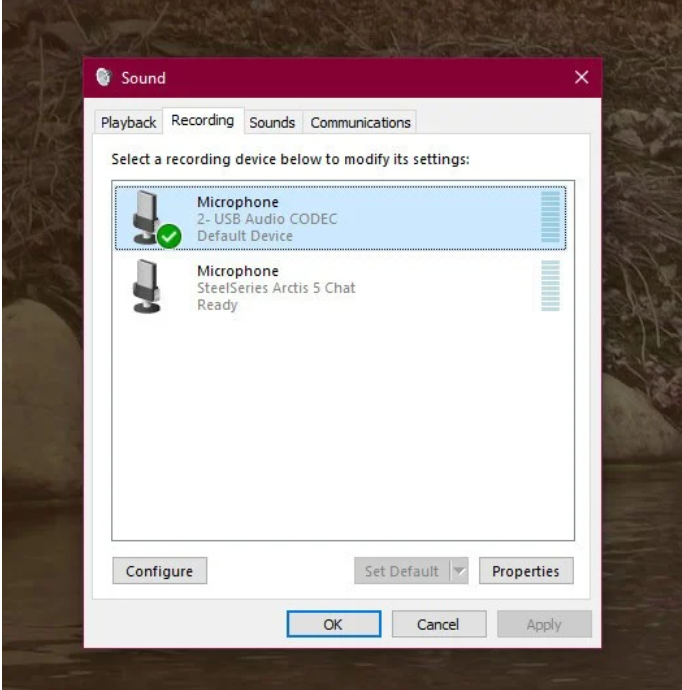
Task: Expand the Set Default dropdown arrow
Action: click(x=459, y=571)
